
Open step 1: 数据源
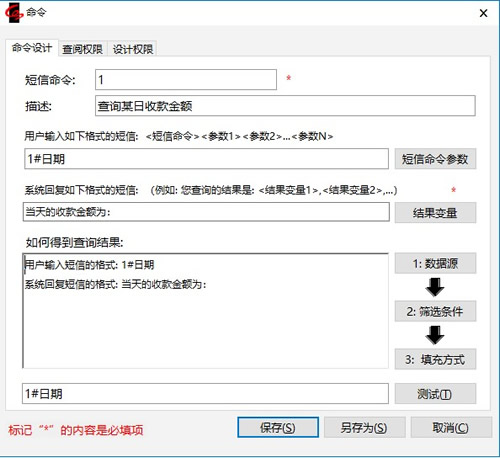point(435,263)
